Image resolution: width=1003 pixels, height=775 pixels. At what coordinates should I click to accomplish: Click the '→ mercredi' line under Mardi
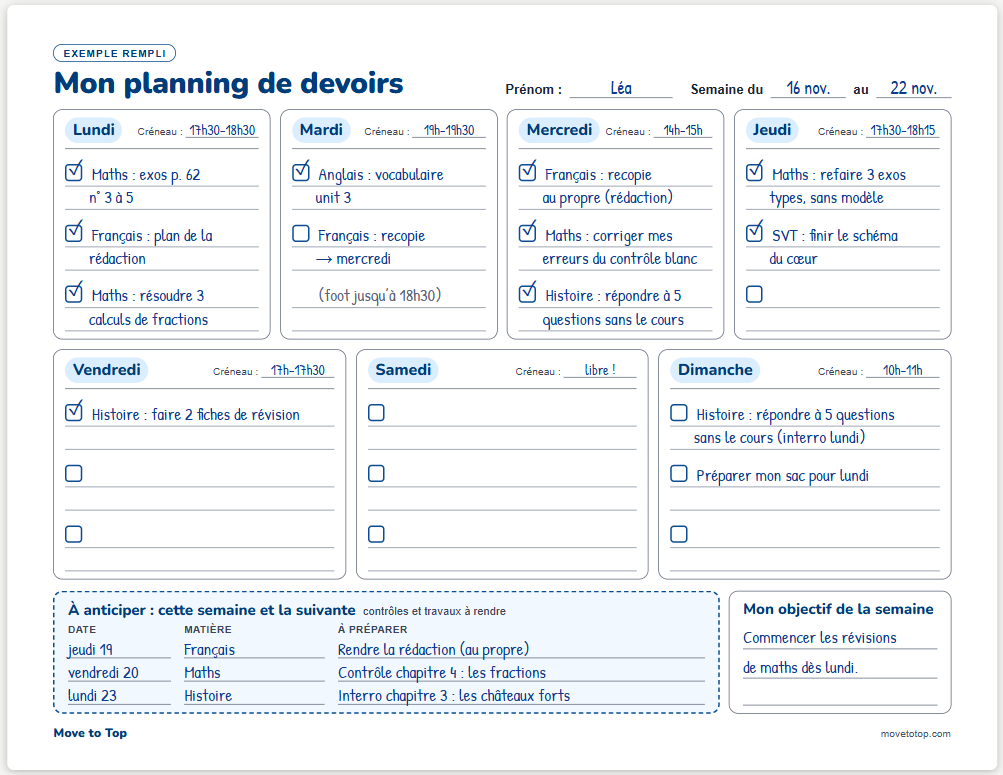pyautogui.click(x=353, y=259)
